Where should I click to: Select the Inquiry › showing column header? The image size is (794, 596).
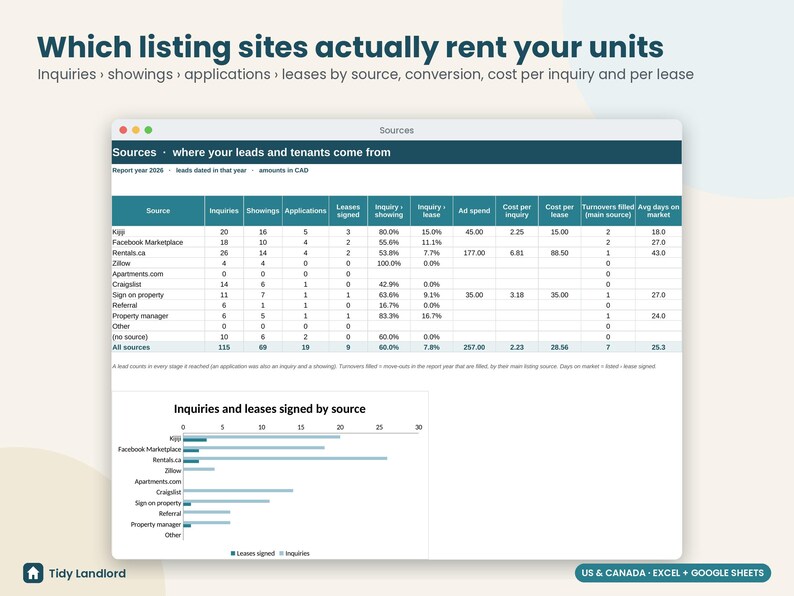389,211
